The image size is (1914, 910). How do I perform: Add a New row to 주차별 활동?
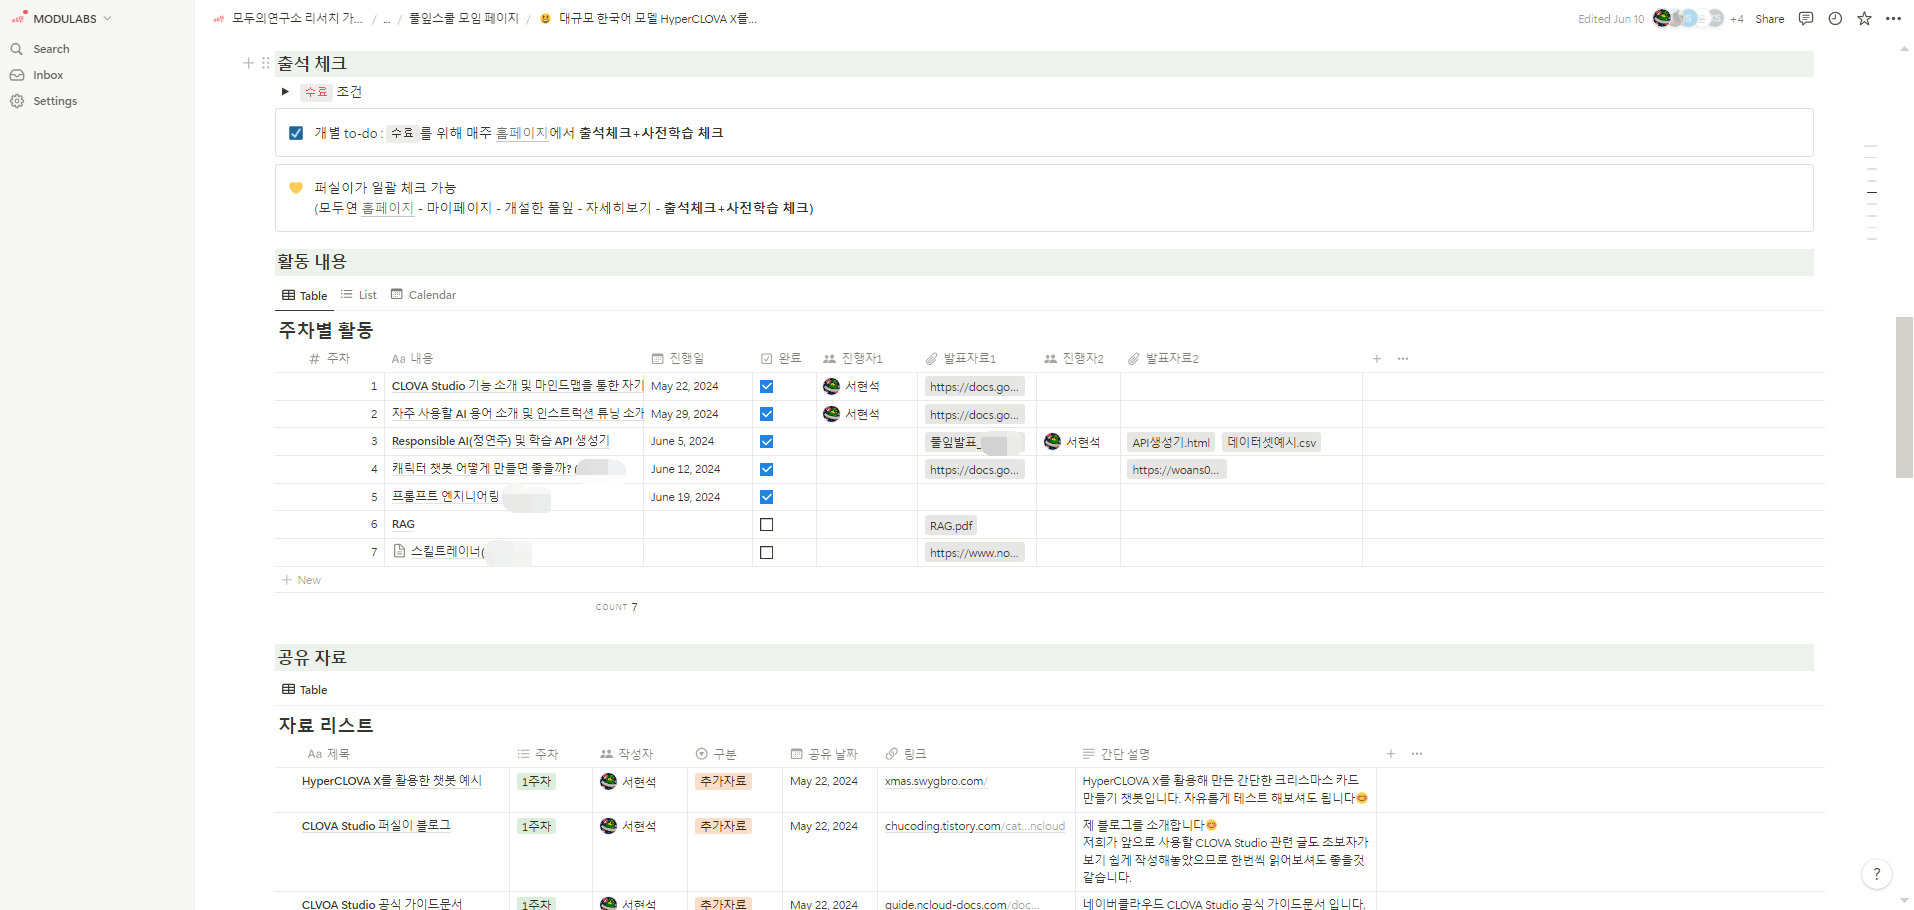click(x=301, y=580)
